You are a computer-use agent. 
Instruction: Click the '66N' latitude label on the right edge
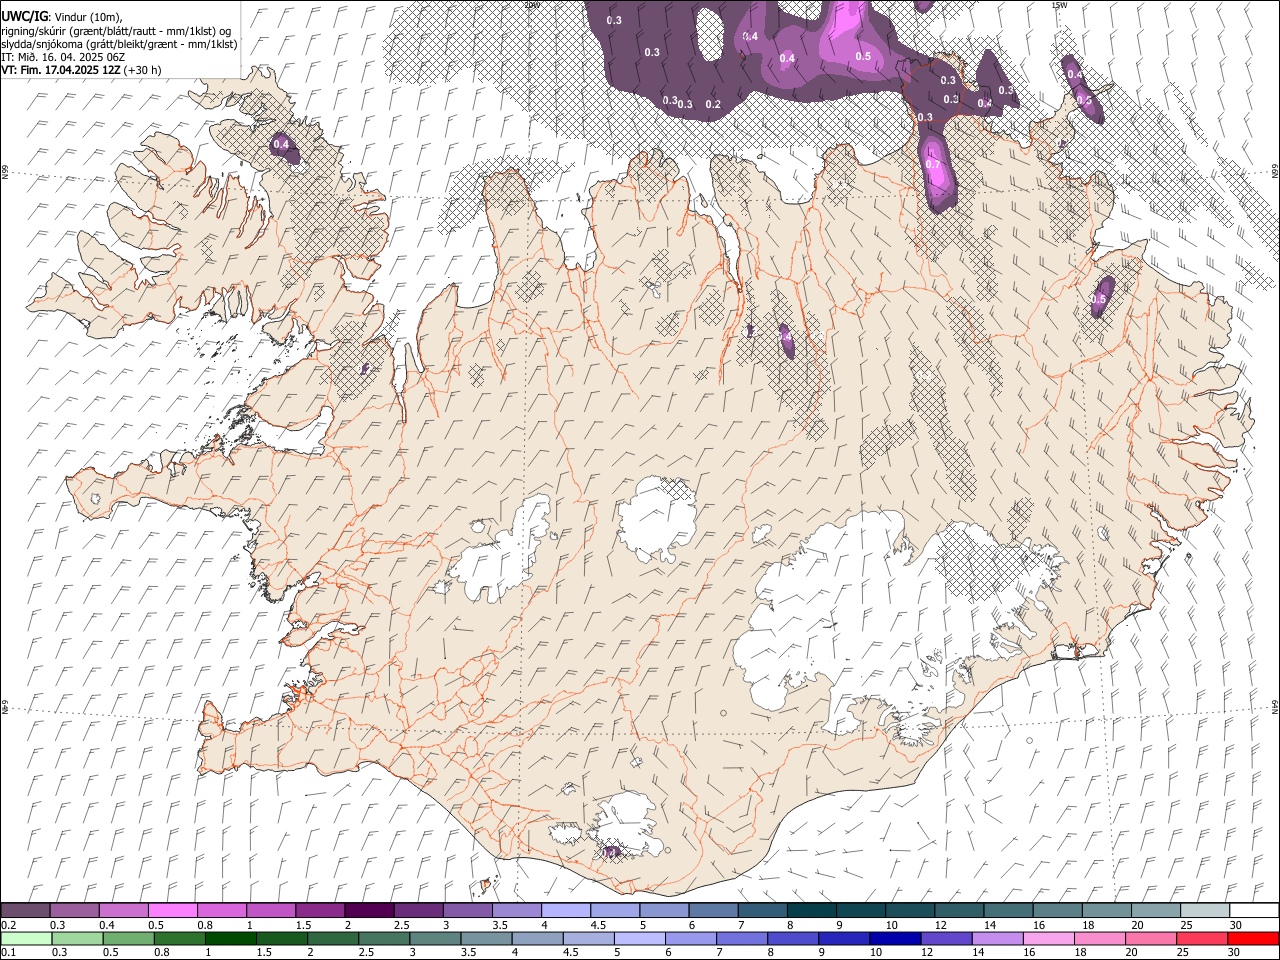(1275, 172)
